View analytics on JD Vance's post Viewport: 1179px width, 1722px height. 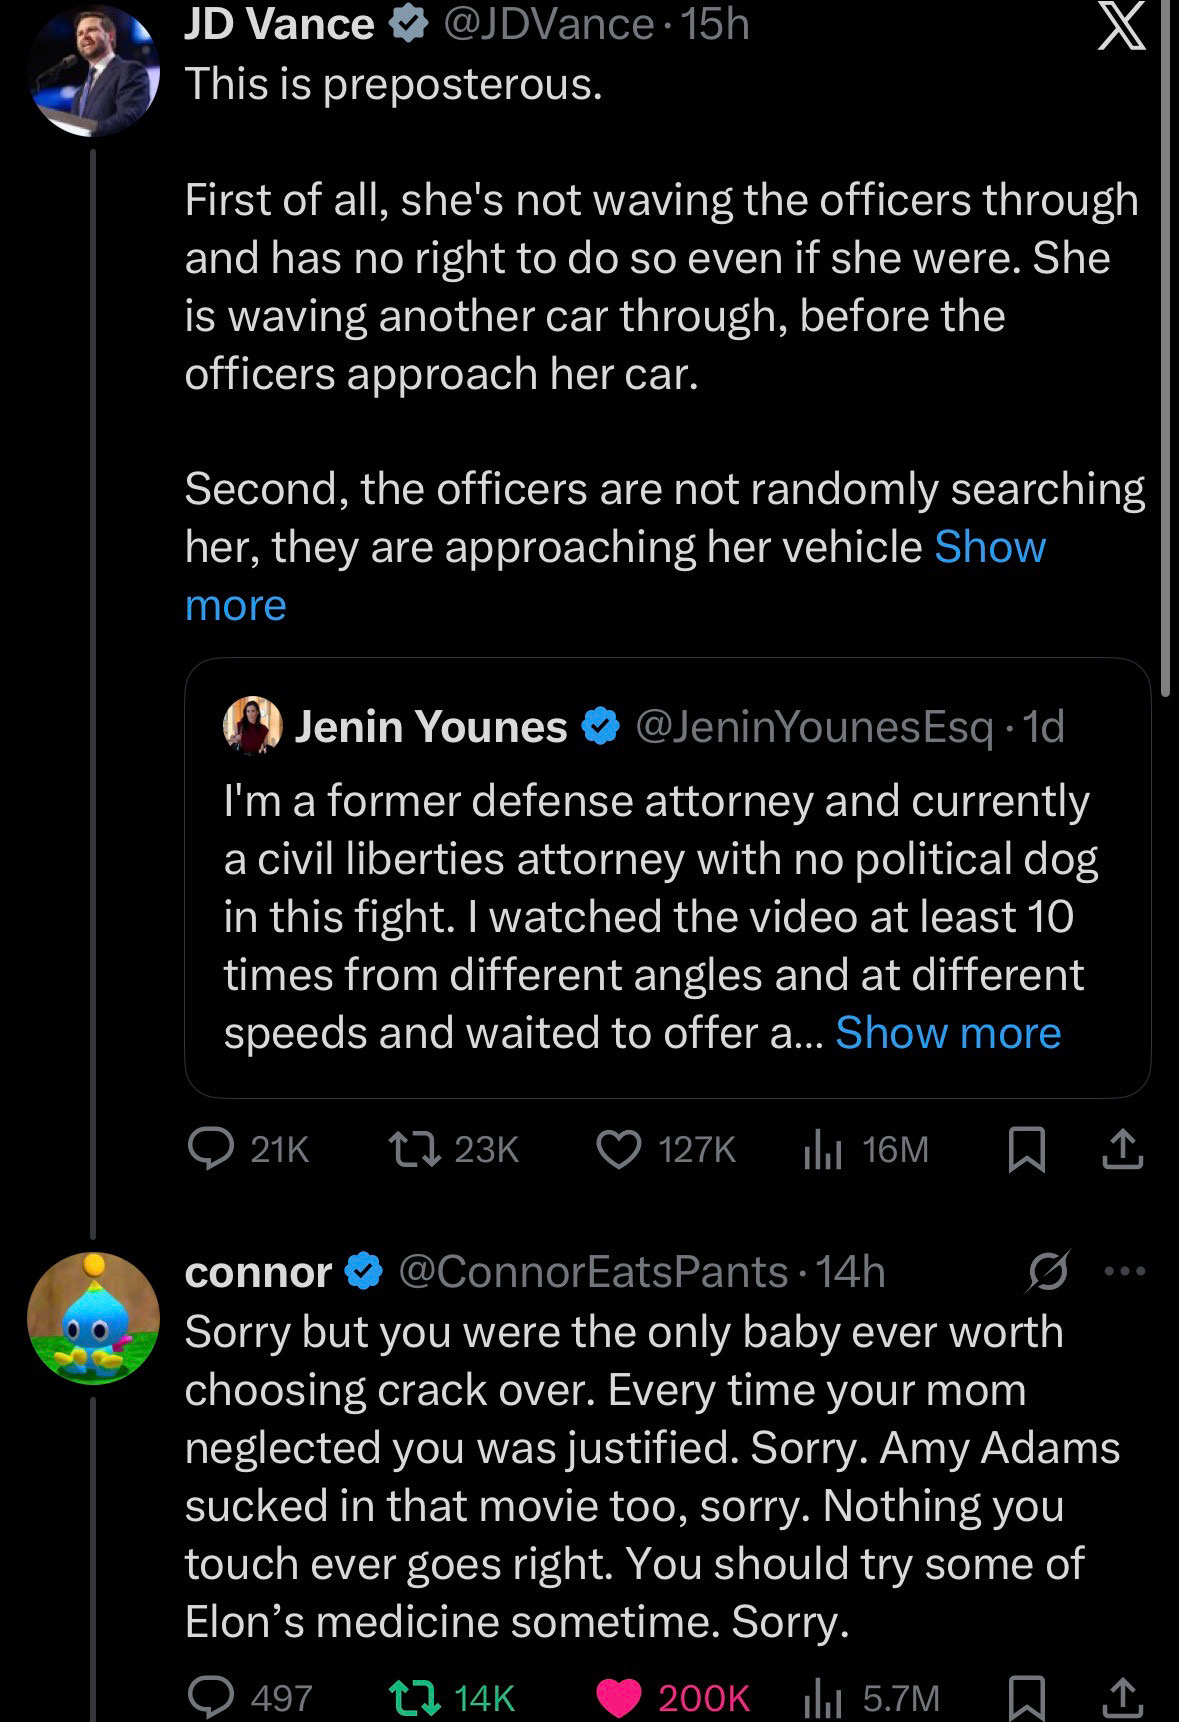point(822,1150)
